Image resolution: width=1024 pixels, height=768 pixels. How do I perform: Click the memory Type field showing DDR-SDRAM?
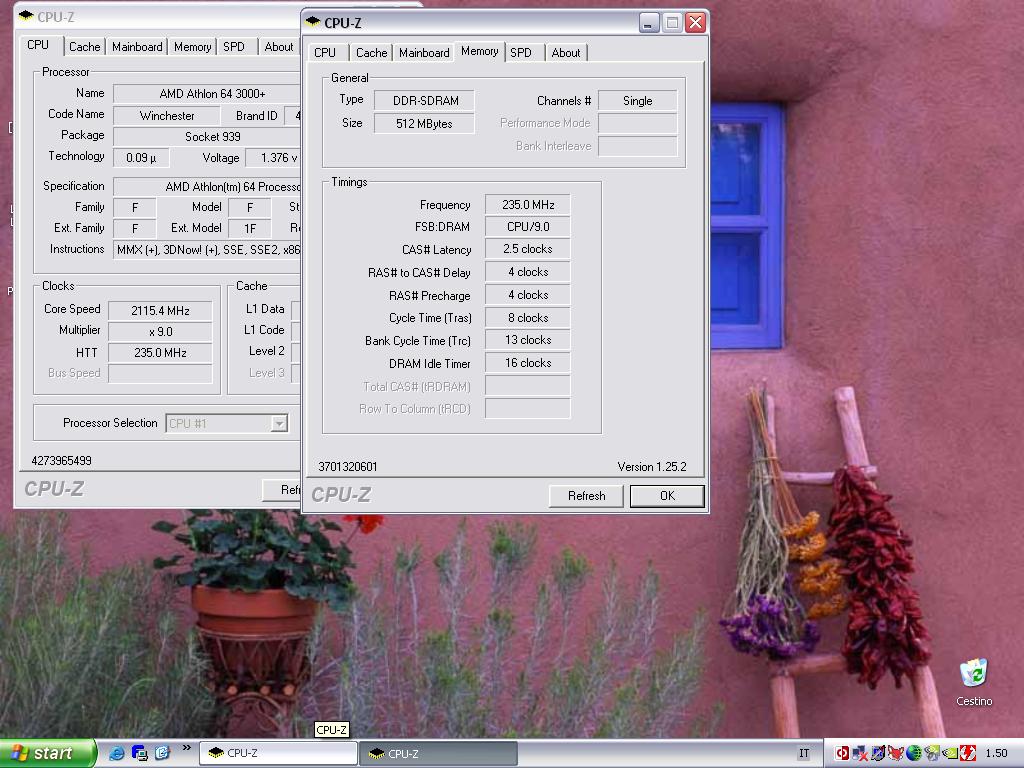425,101
